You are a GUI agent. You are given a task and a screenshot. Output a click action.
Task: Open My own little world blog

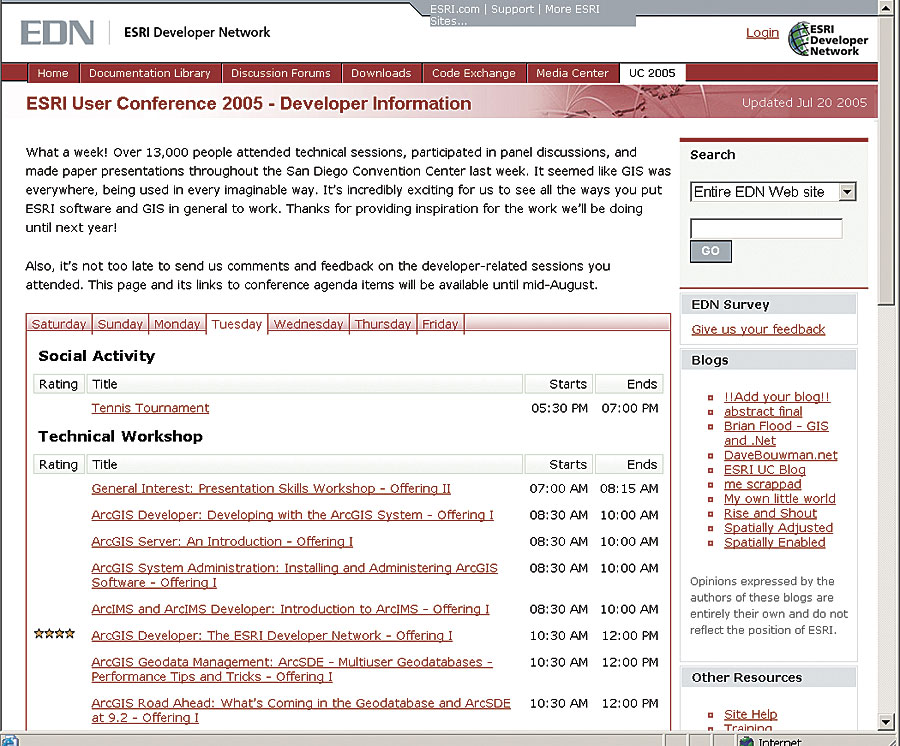click(779, 499)
